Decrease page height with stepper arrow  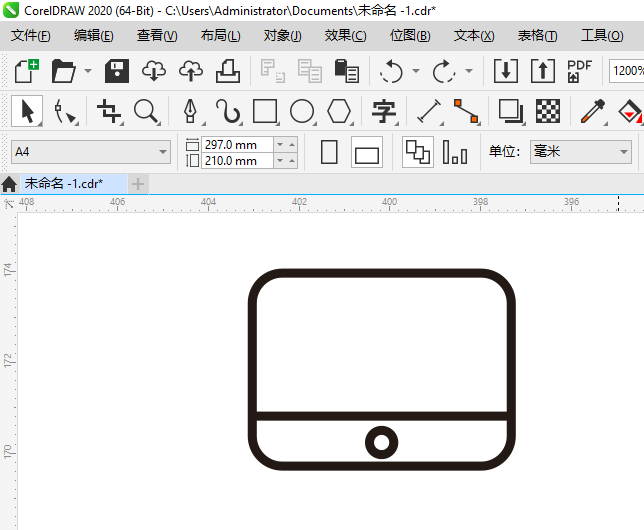tap(280, 161)
